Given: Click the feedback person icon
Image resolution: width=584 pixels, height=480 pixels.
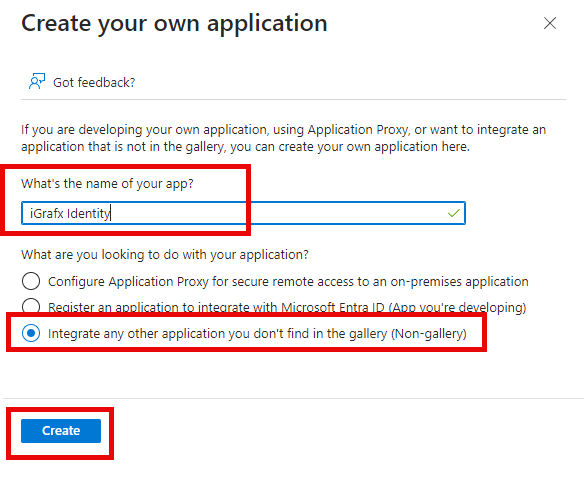Looking at the screenshot, I should (36, 82).
